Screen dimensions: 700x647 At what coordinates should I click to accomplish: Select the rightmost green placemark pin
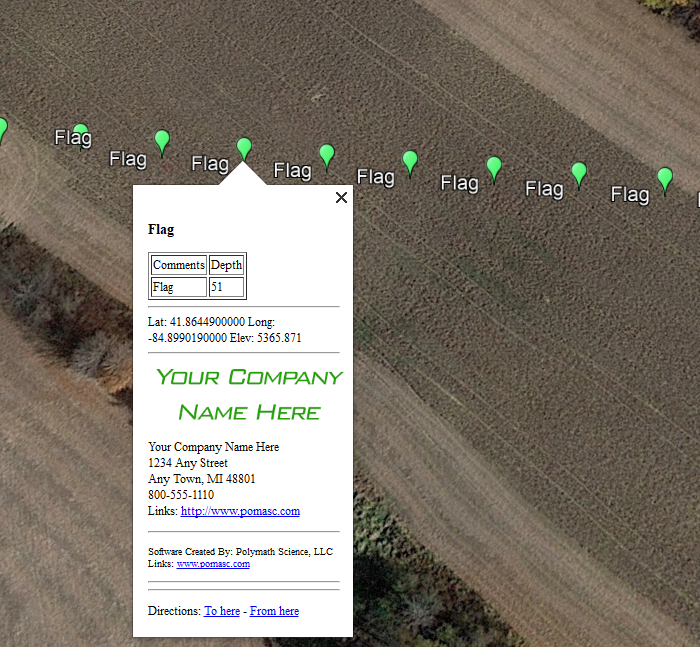(x=665, y=178)
